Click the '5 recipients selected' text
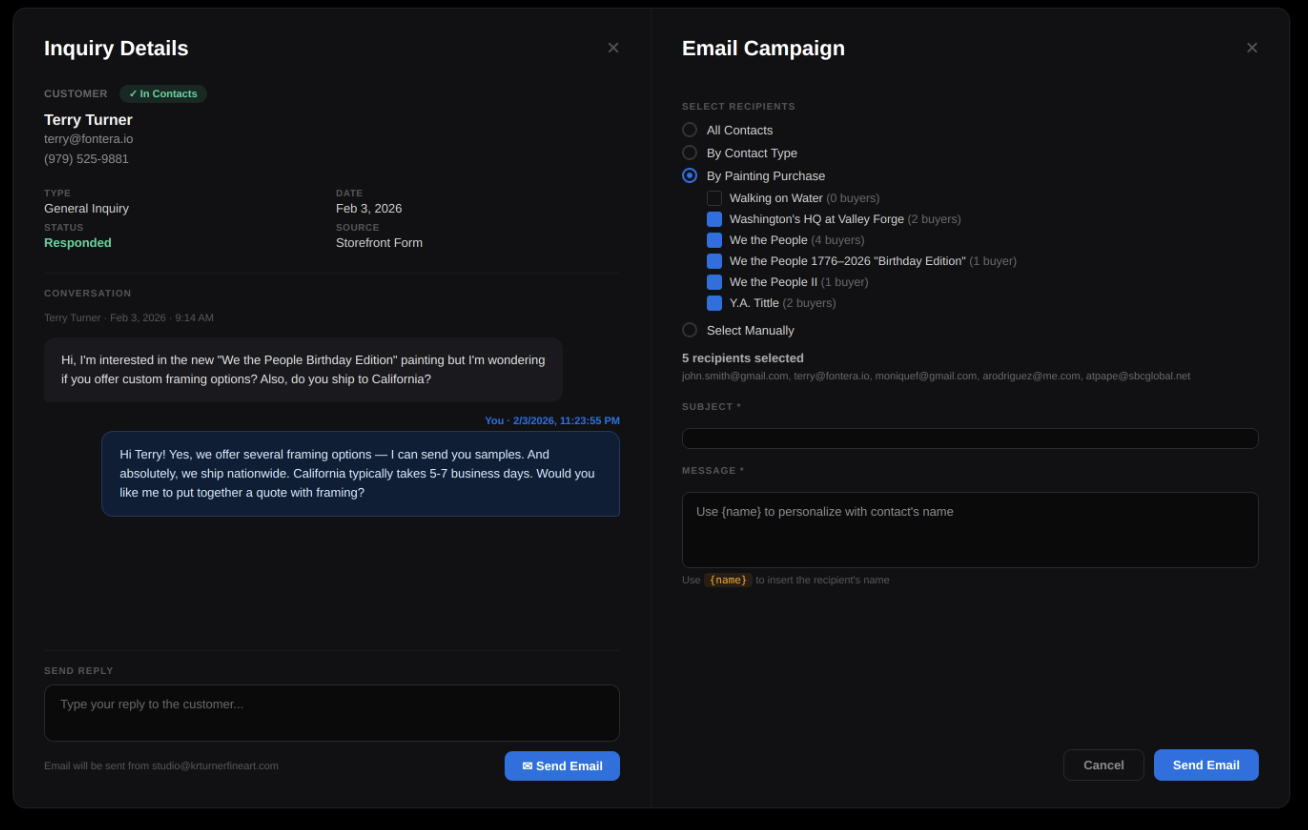This screenshot has width=1308, height=830. [743, 358]
